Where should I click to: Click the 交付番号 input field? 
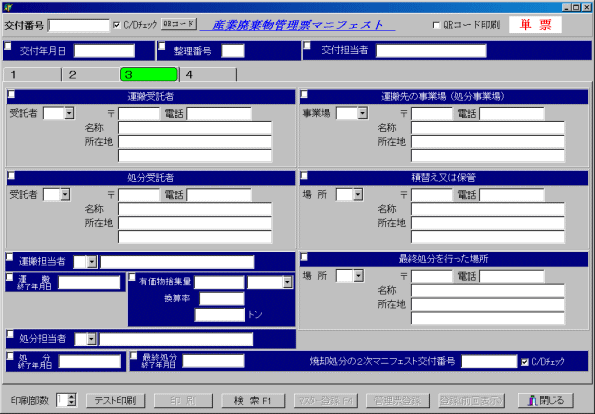click(79, 25)
